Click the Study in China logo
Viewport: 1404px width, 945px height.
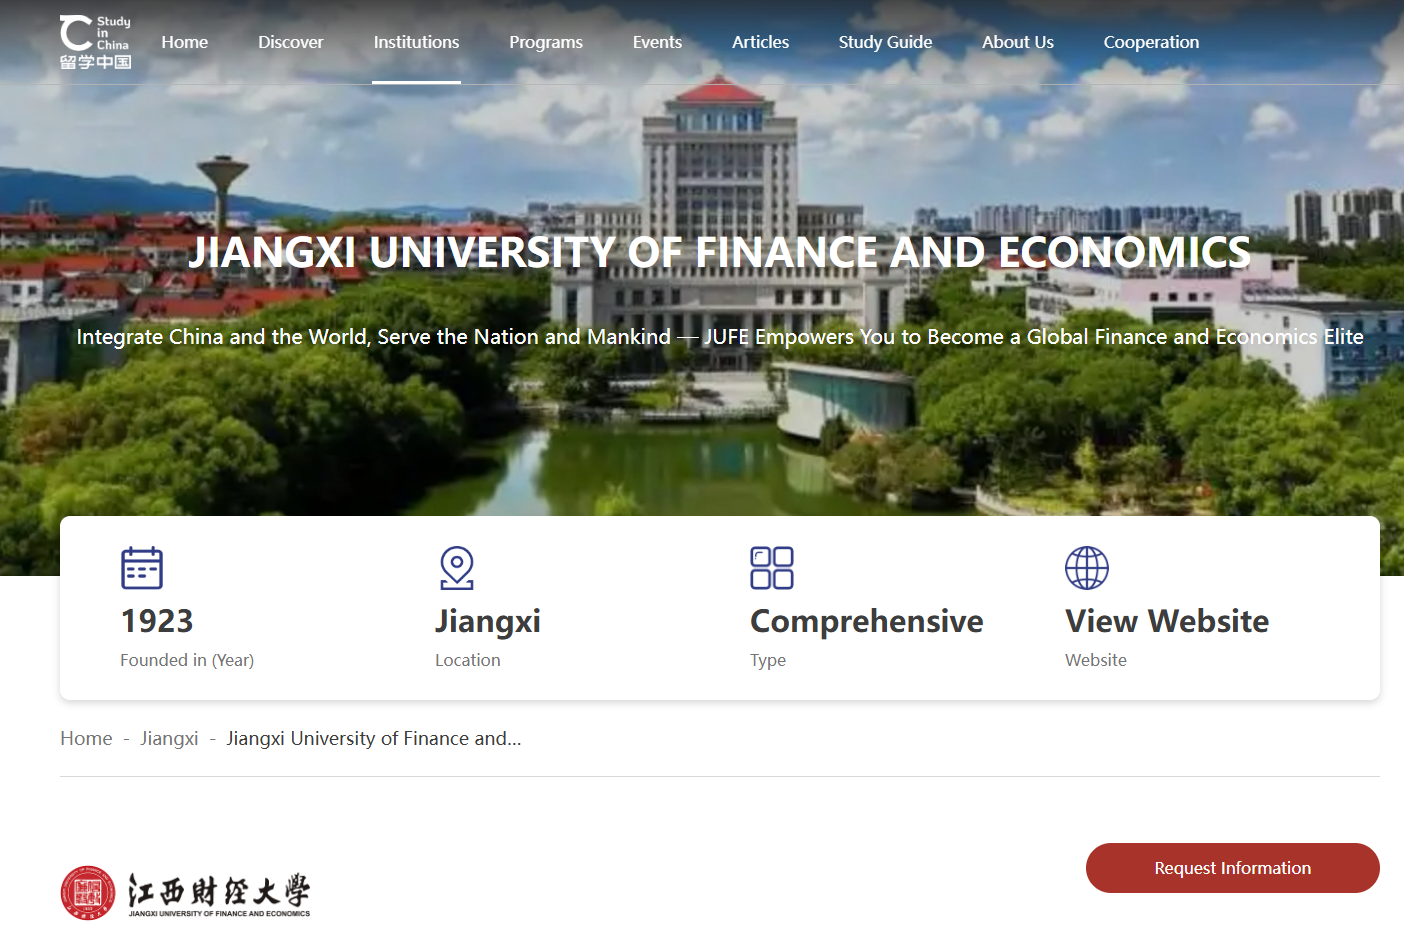click(x=95, y=42)
